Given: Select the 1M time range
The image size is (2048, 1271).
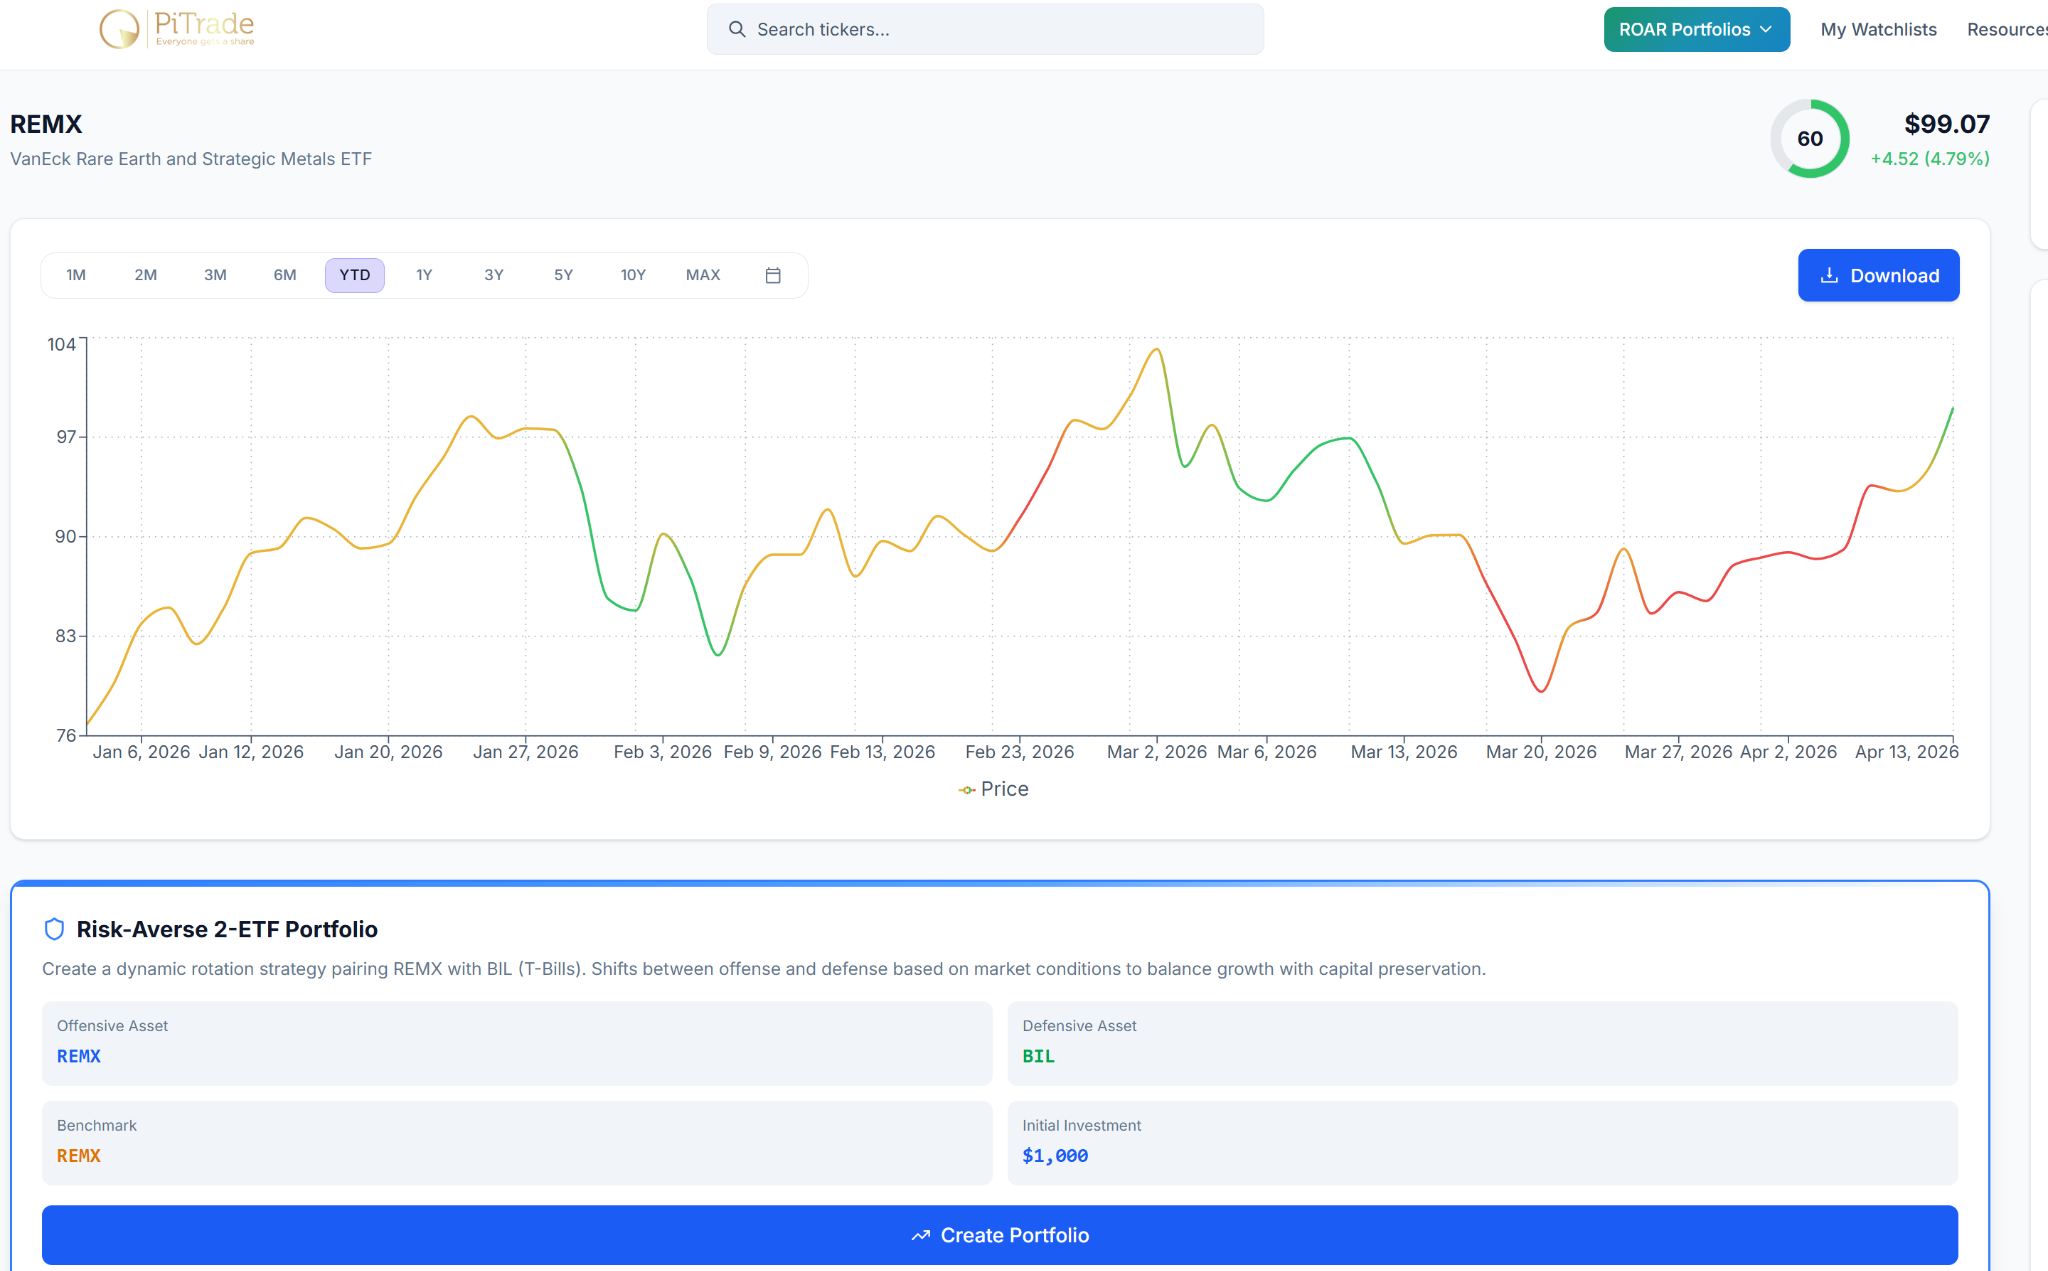Looking at the screenshot, I should click(76, 275).
